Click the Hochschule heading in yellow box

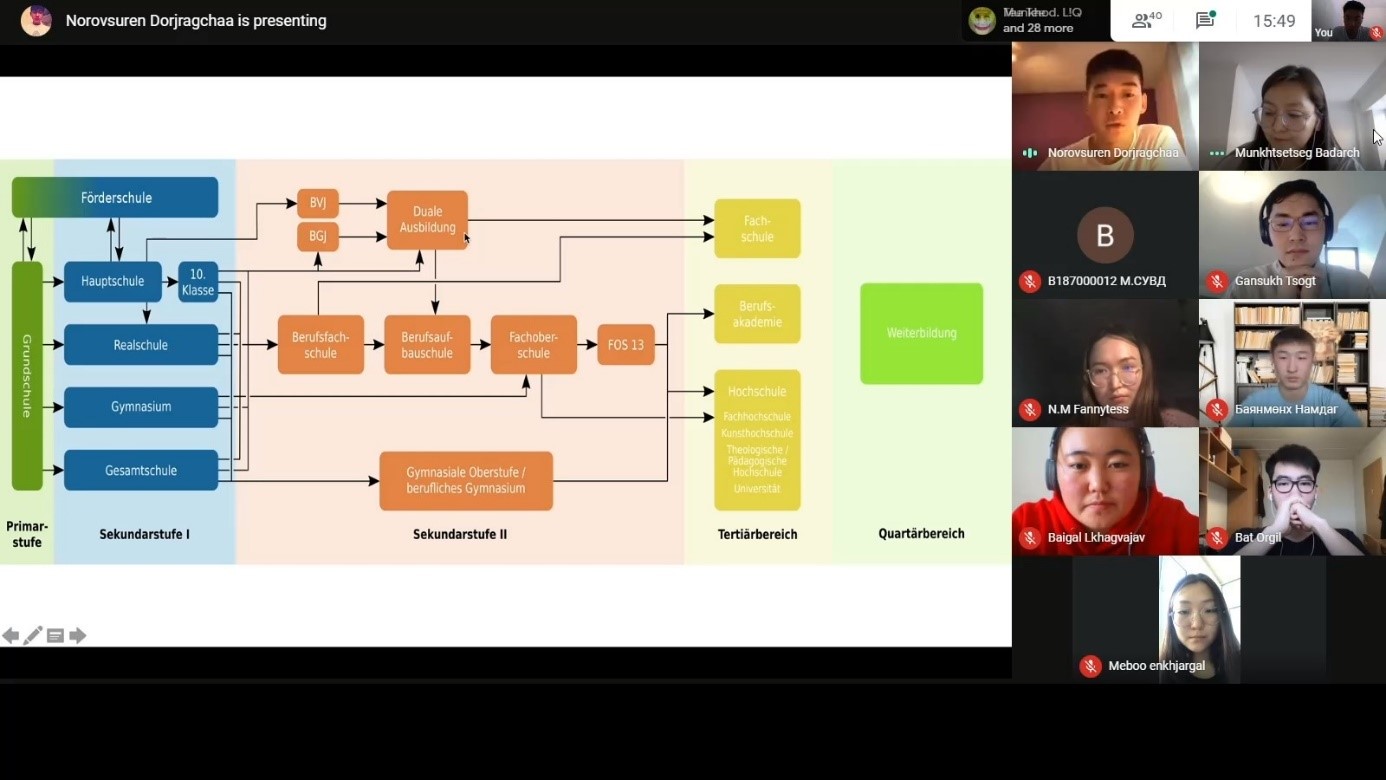(x=757, y=392)
